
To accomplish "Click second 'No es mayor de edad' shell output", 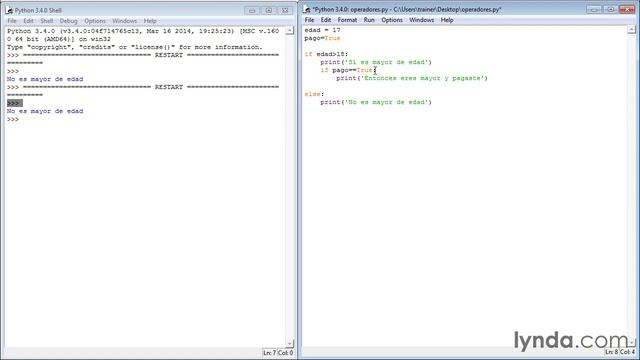I will [45, 111].
